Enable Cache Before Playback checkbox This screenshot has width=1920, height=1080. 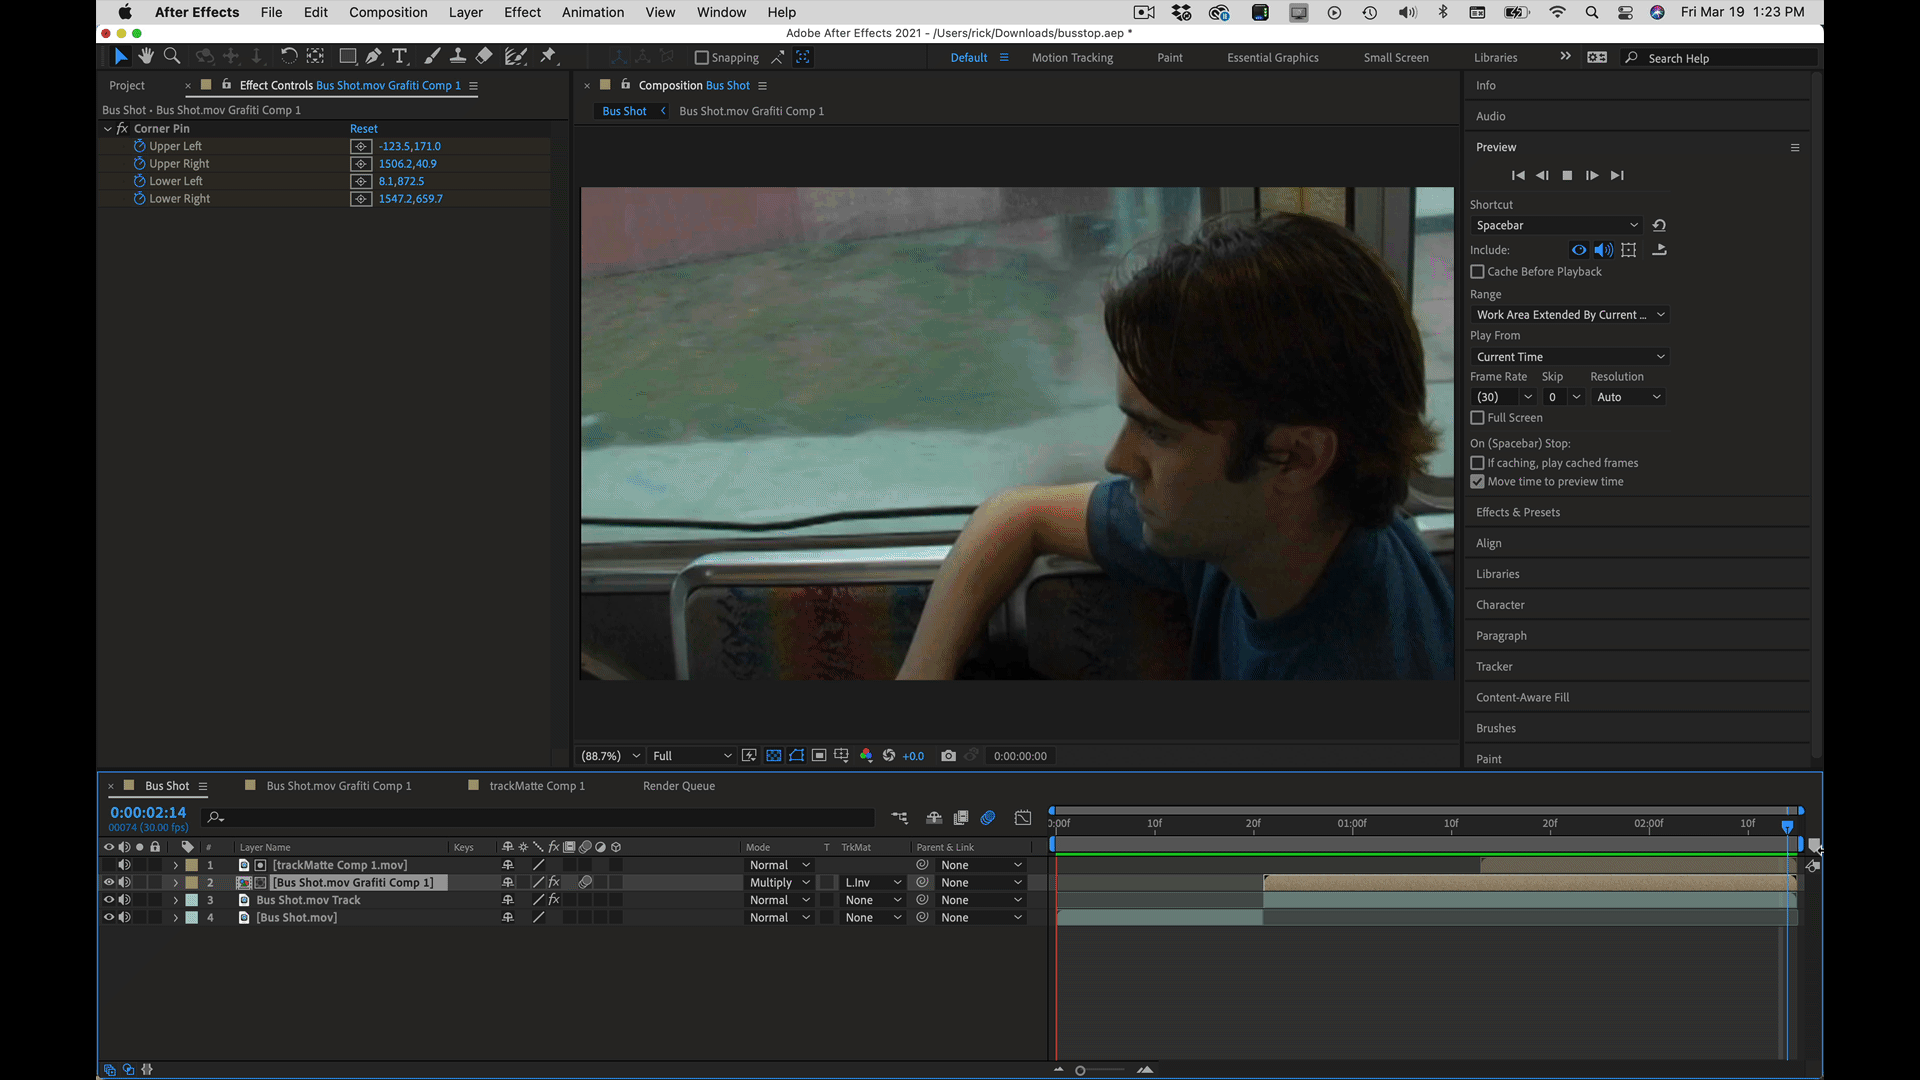pyautogui.click(x=1477, y=271)
